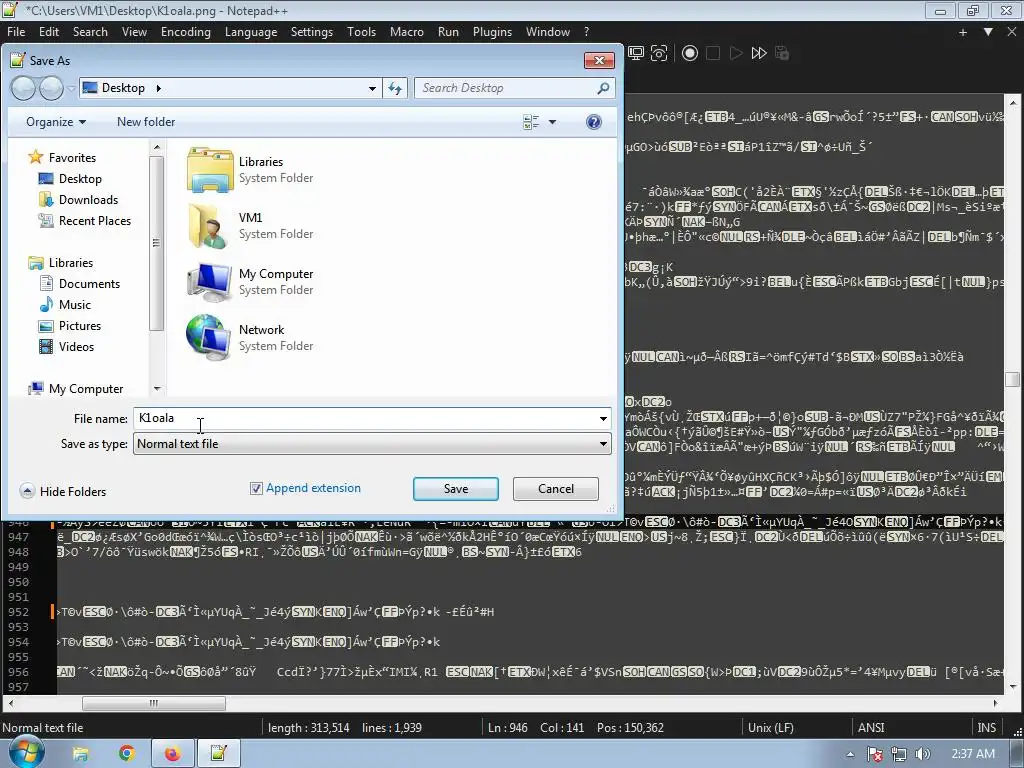Screen dimensions: 1024x768
Task: Toggle the Append extension checkbox
Action: 257,488
